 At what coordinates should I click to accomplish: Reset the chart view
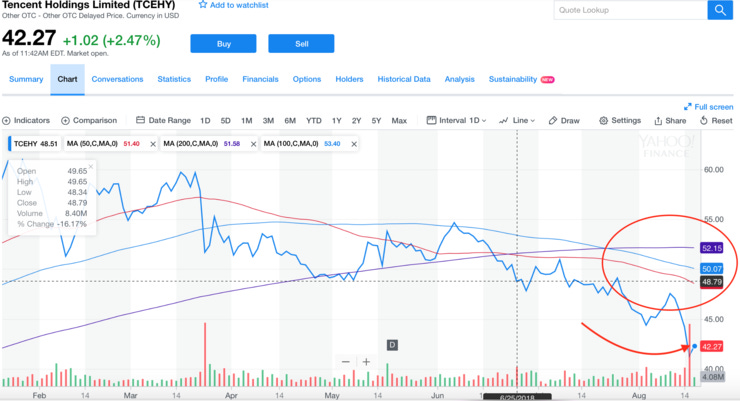click(x=716, y=120)
